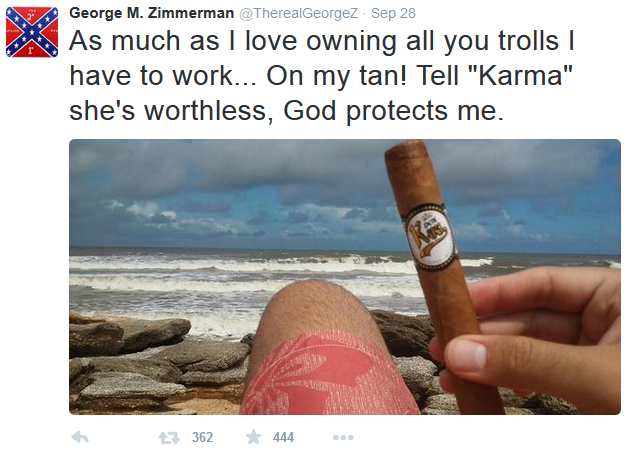Open George M. Zimmerman's profile name
634x458 pixels.
[151, 13]
